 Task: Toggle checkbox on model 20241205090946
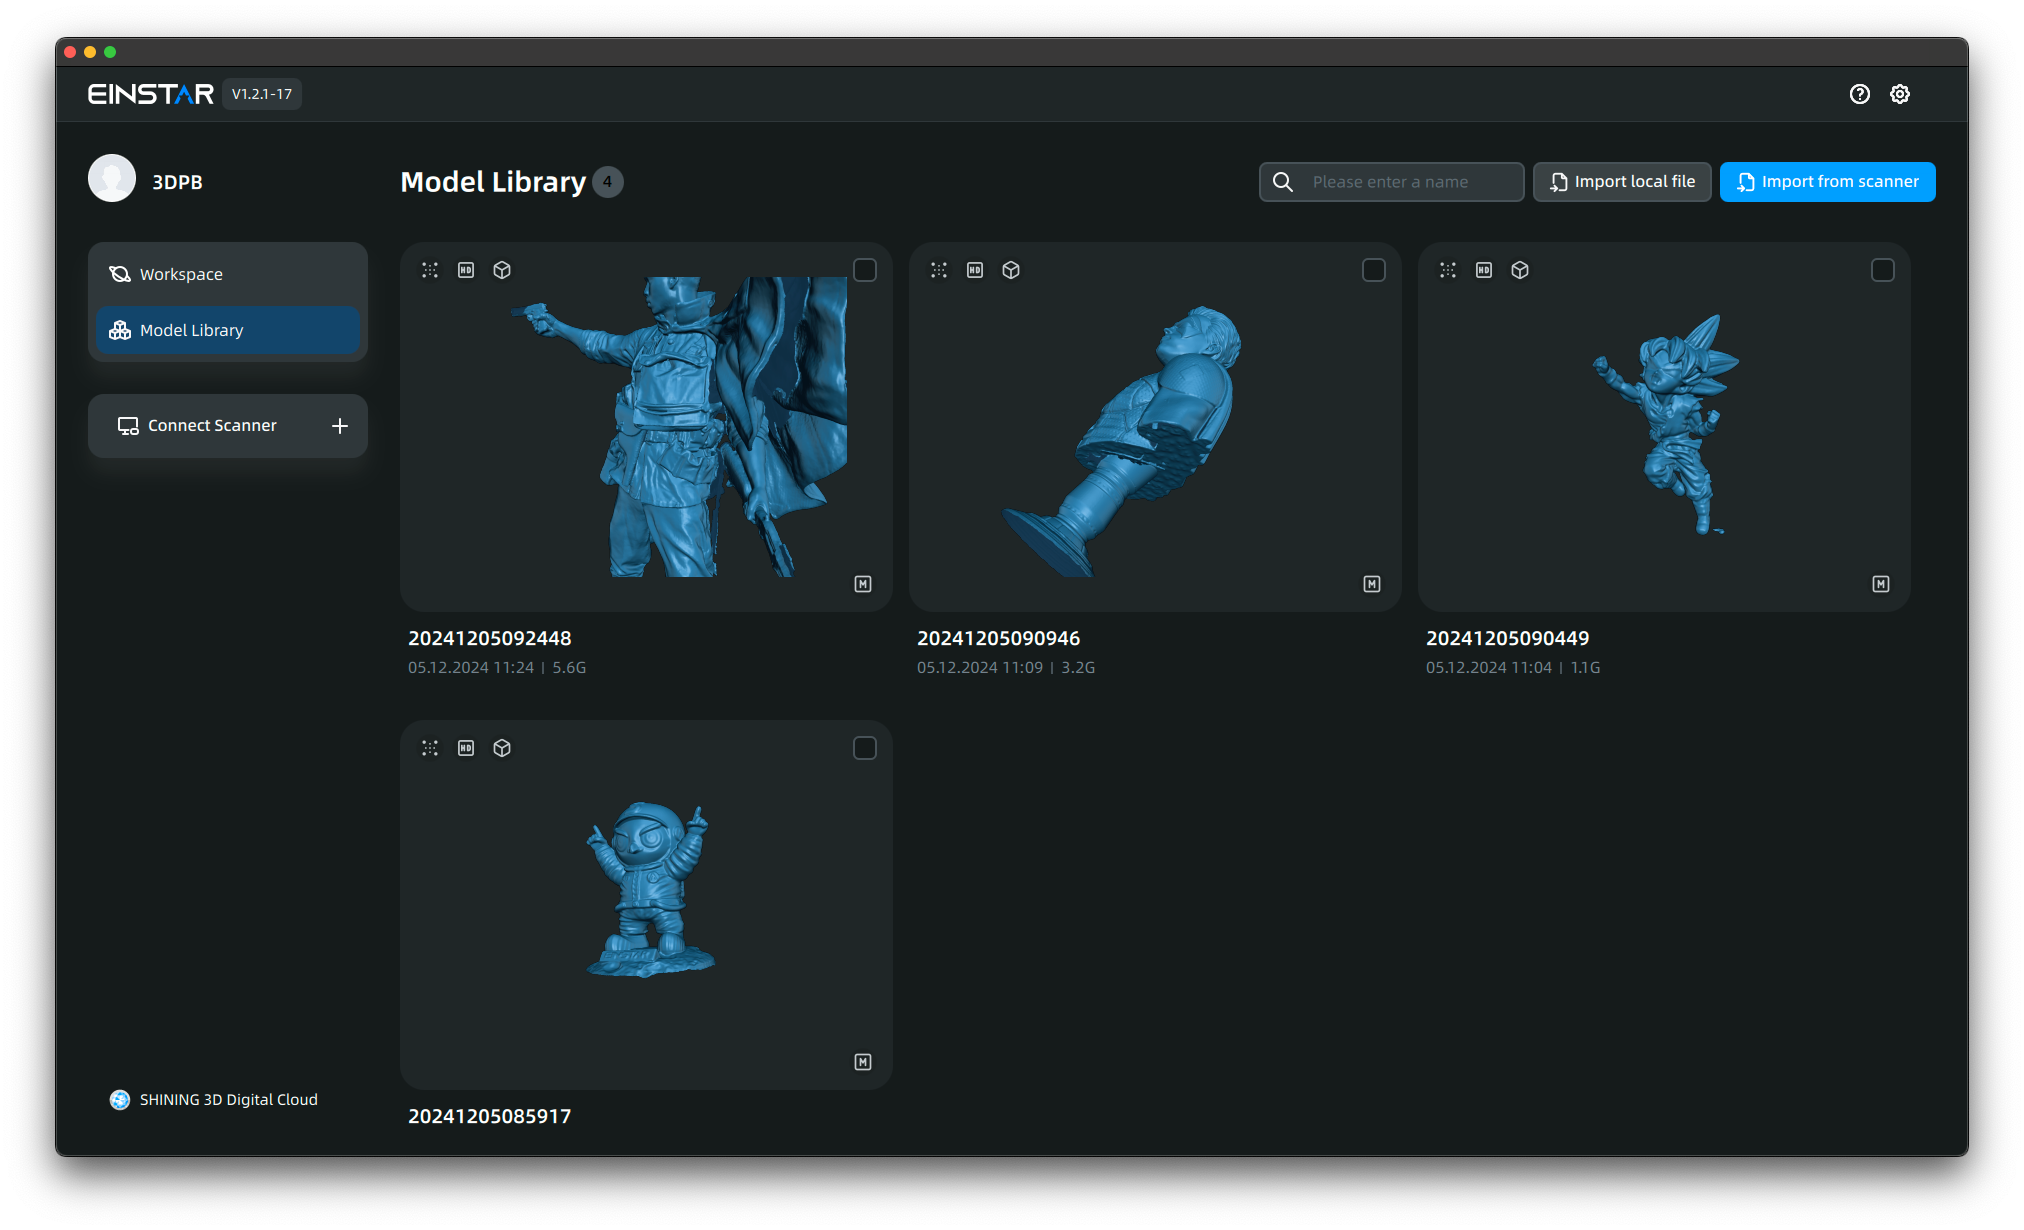(x=1375, y=272)
